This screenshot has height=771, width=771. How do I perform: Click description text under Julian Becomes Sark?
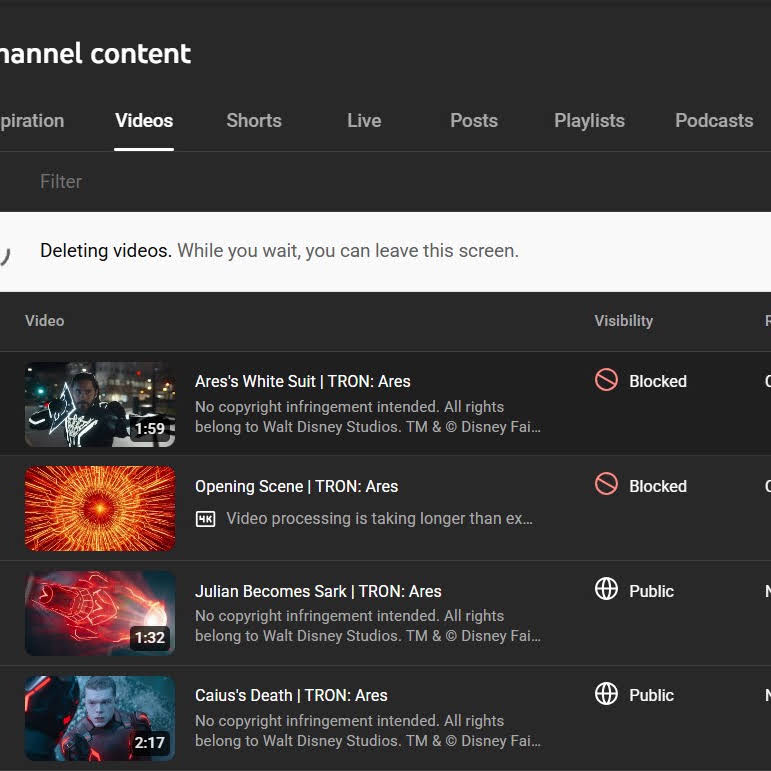coord(368,626)
